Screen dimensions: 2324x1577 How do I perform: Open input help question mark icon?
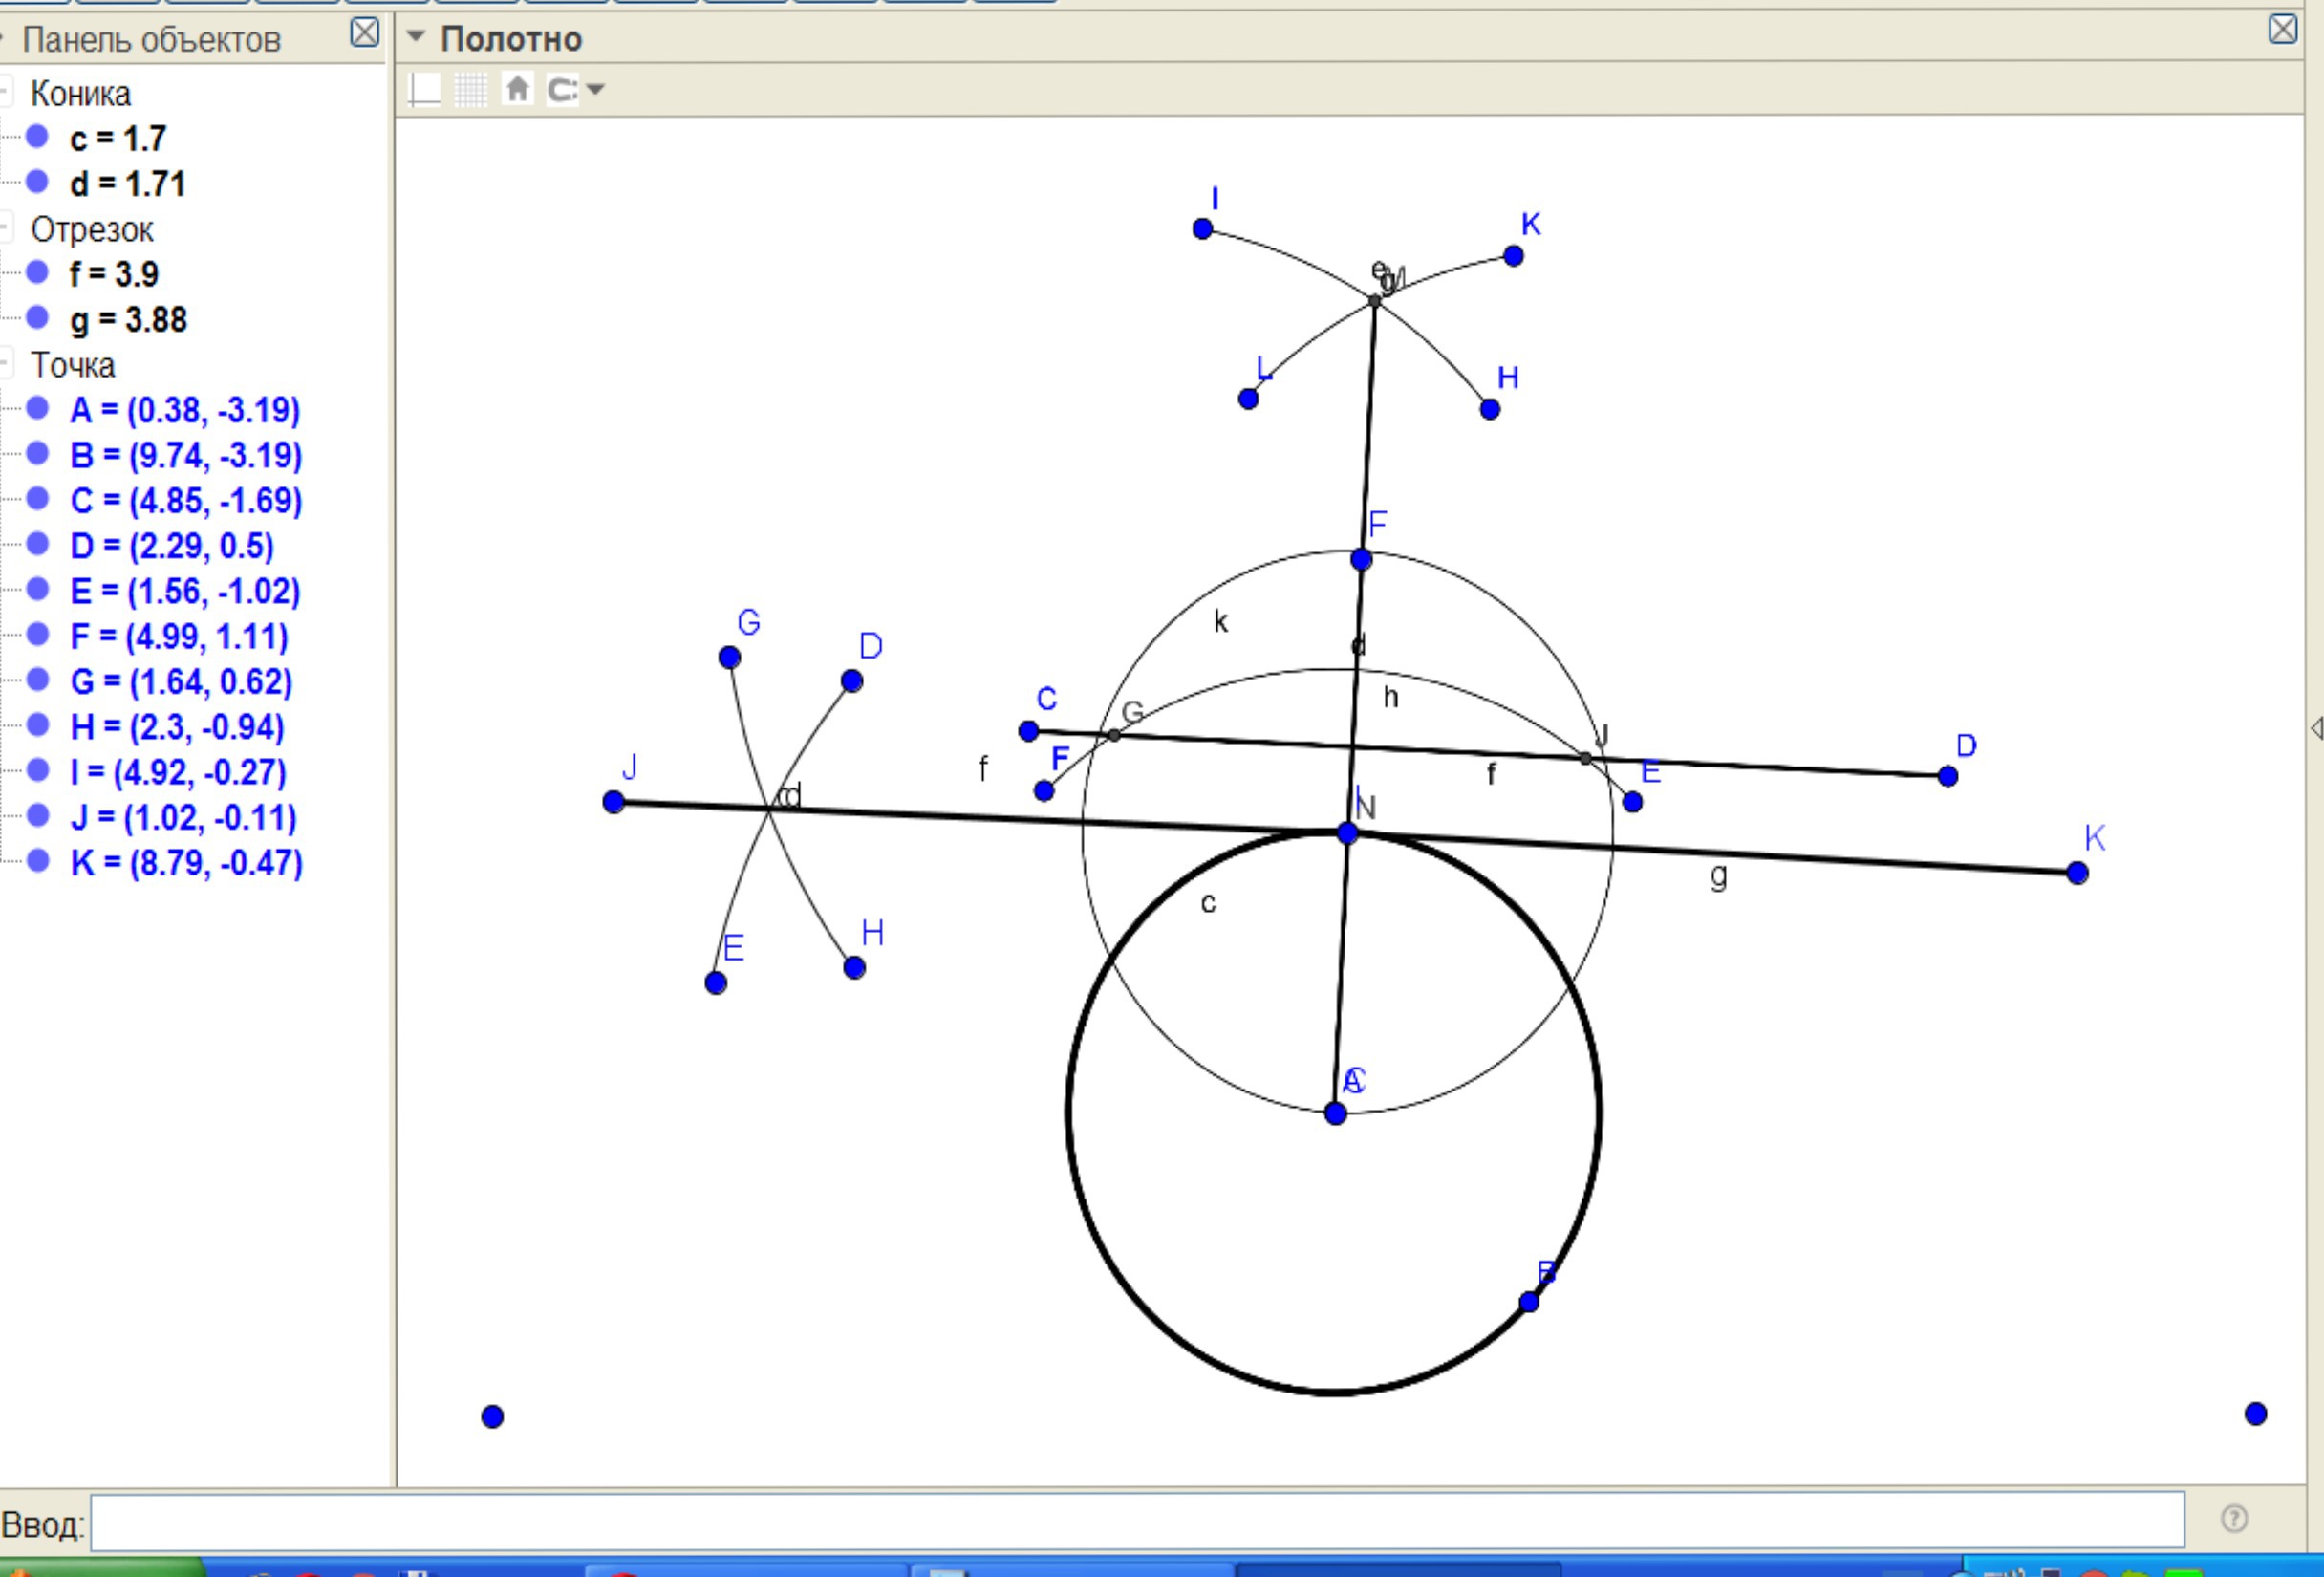pos(2234,1519)
